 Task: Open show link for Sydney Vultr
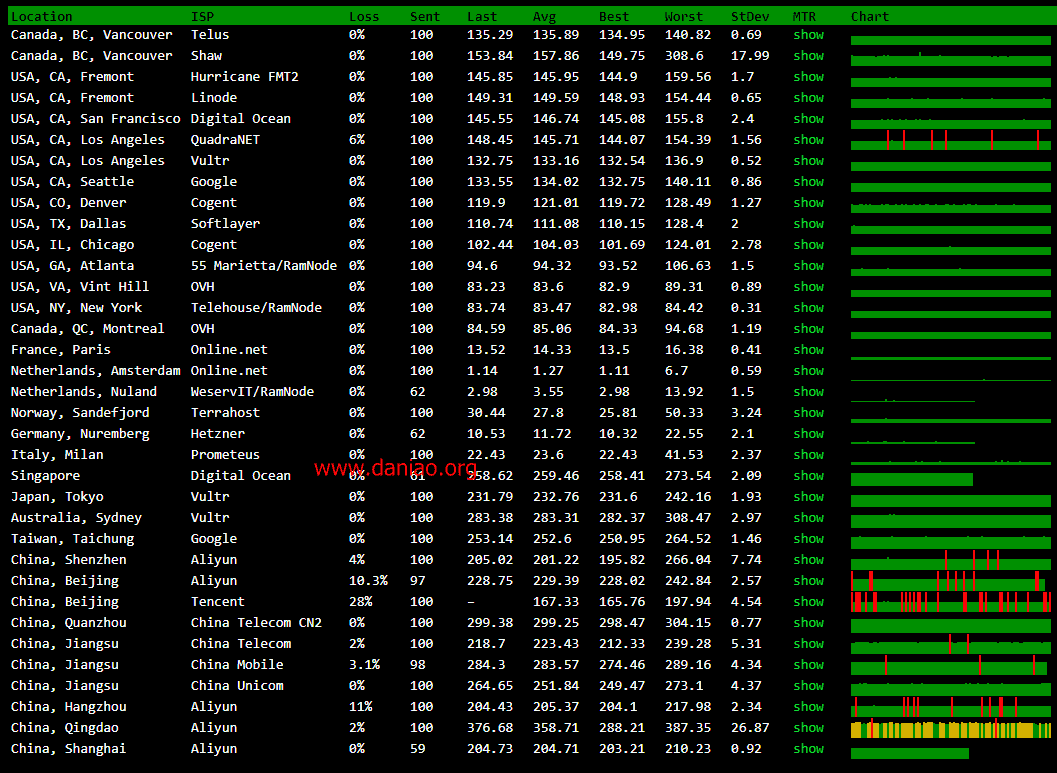(x=808, y=517)
